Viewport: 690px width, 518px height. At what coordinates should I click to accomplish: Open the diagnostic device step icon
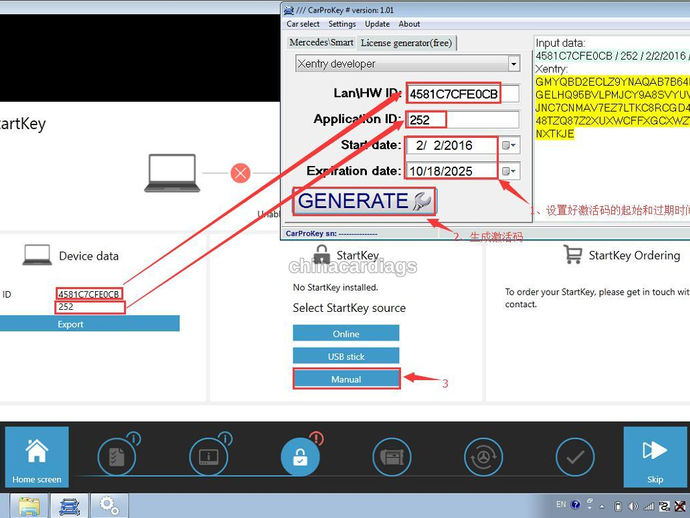[392, 457]
